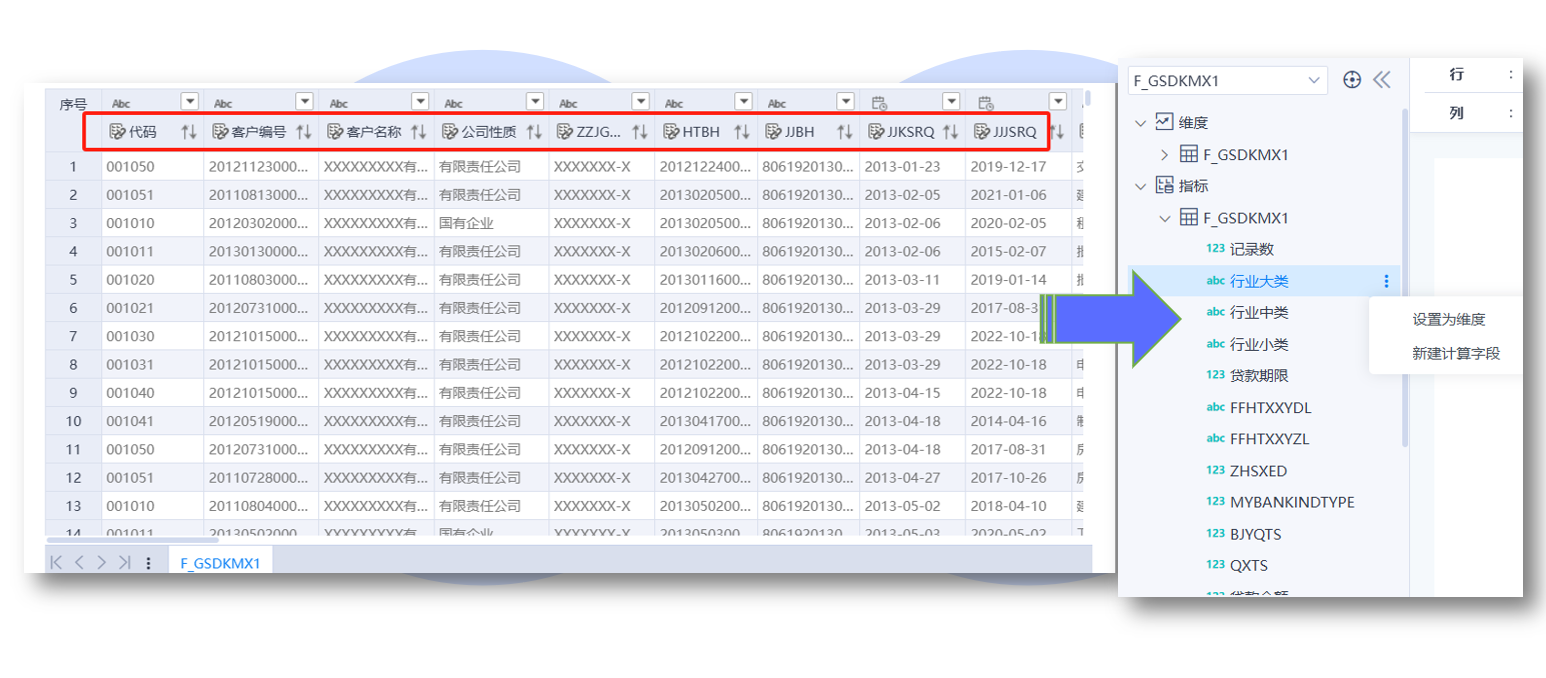Open the sheet tab more-options dots
This screenshot has height=678, width=1546.
[x=149, y=563]
